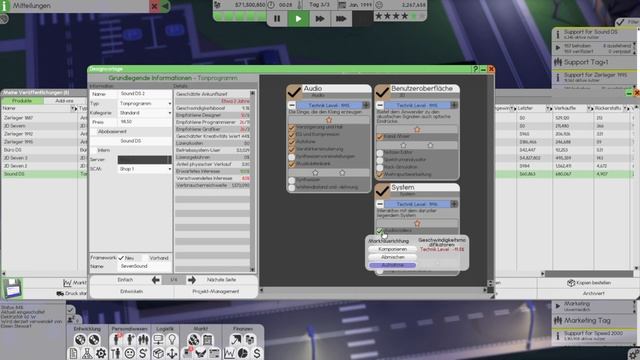Click the Preis input field

(x=145, y=122)
